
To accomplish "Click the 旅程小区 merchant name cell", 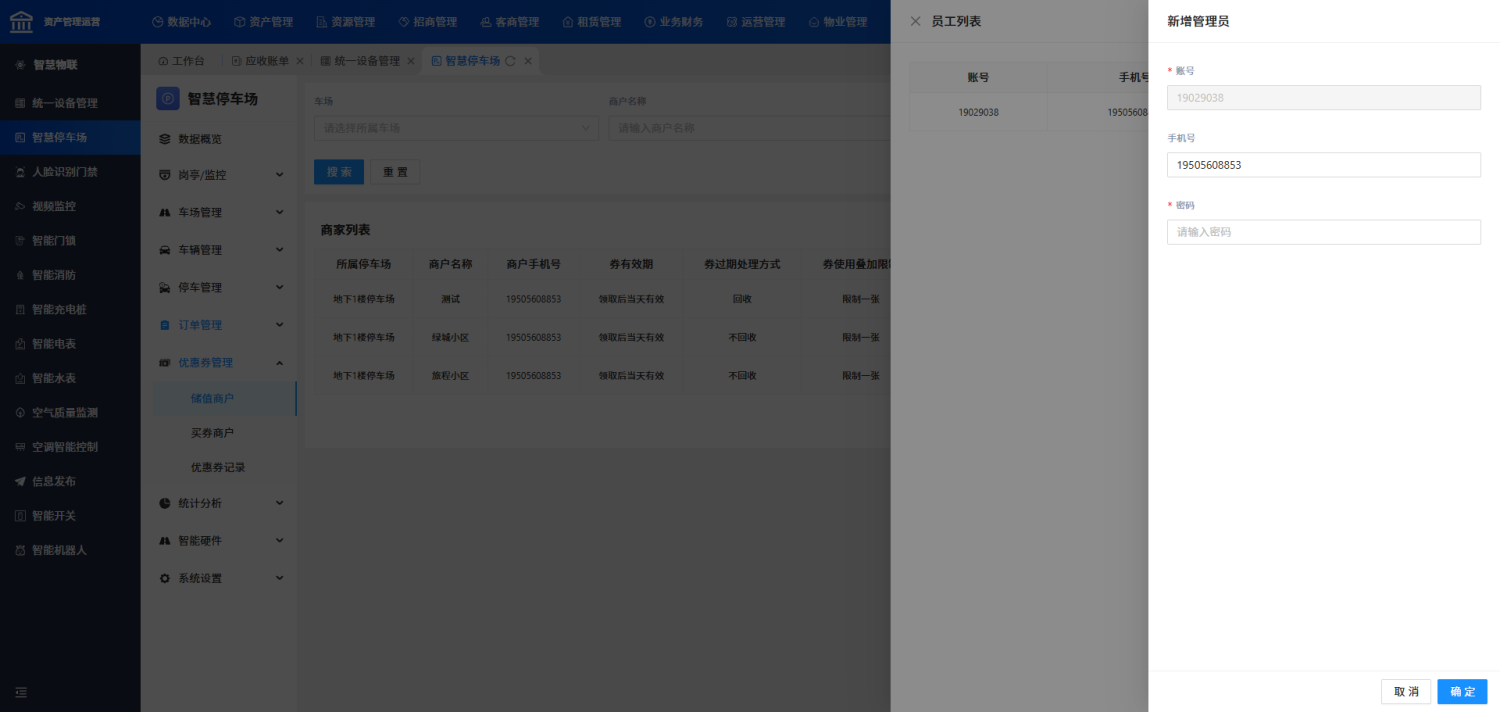I will coord(451,376).
